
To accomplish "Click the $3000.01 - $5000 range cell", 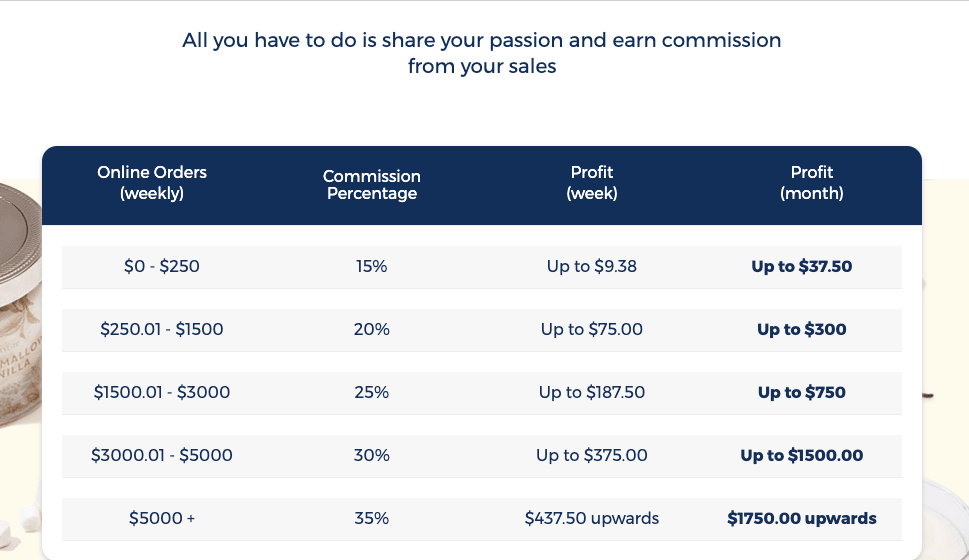I will [x=162, y=456].
